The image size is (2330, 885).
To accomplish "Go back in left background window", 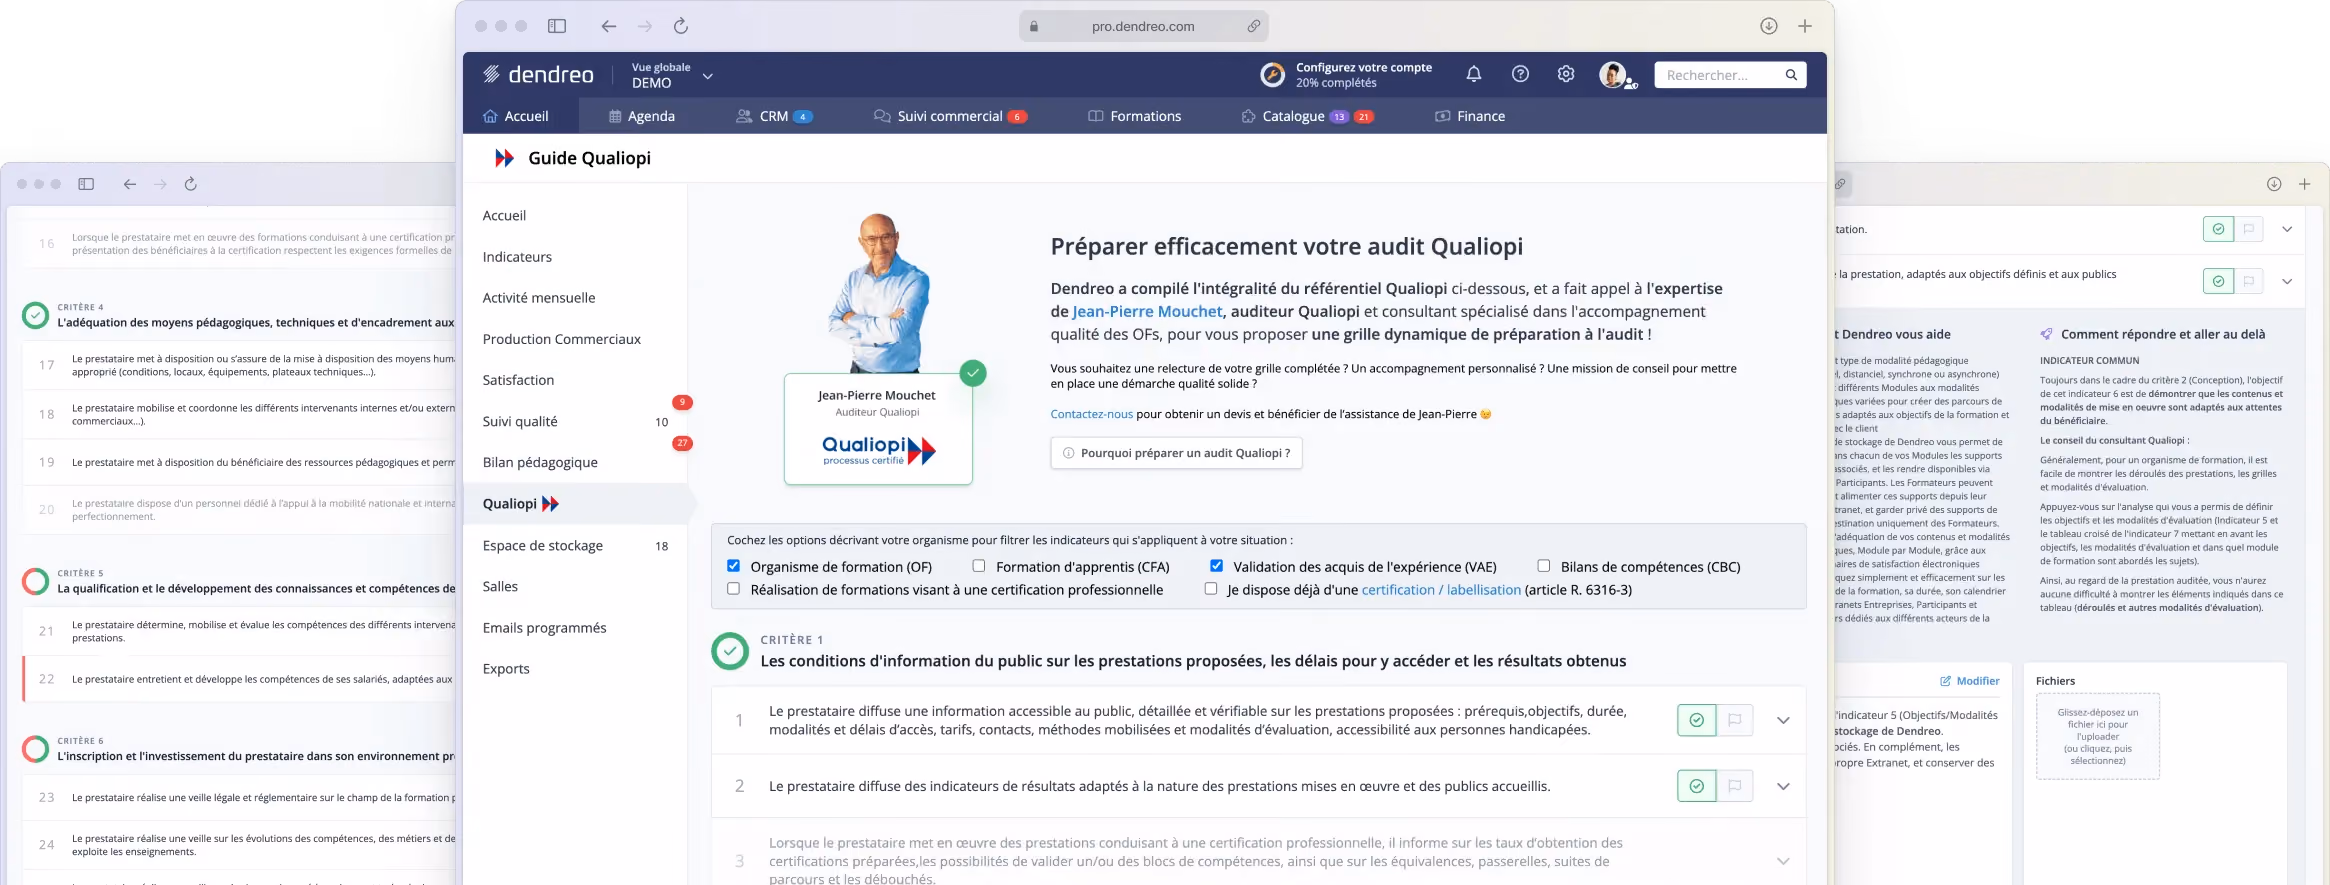I will [129, 184].
